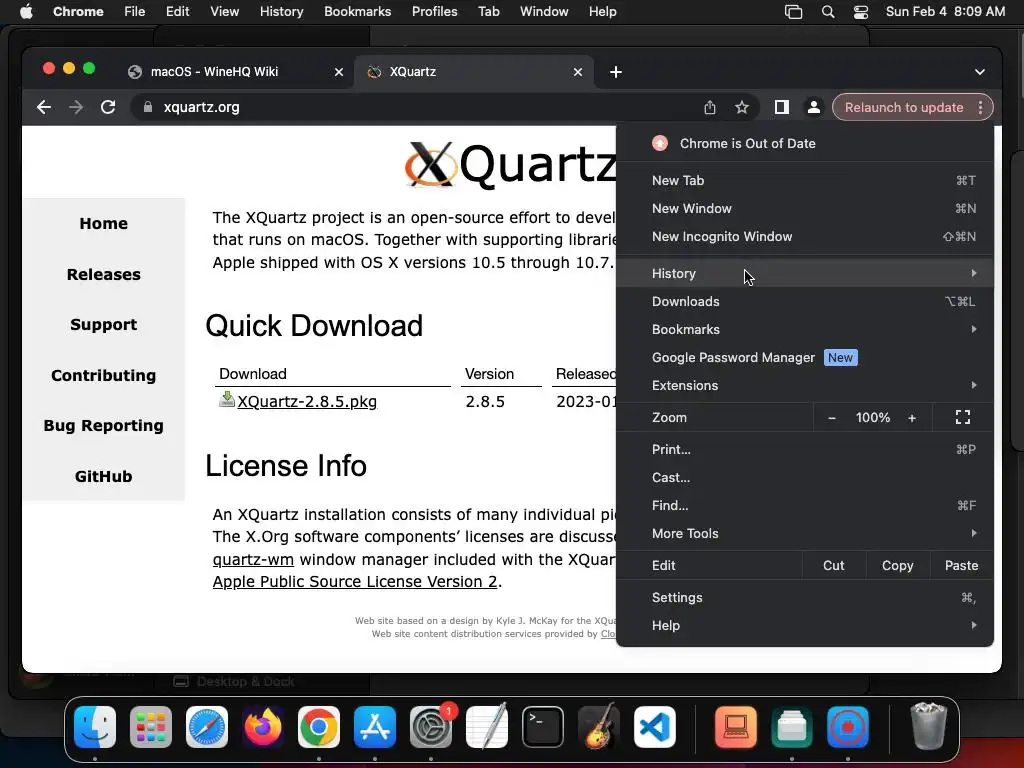The width and height of the screenshot is (1024, 768).
Task: Download the XQuartz-2.8.5.pkg link
Action: pos(306,401)
